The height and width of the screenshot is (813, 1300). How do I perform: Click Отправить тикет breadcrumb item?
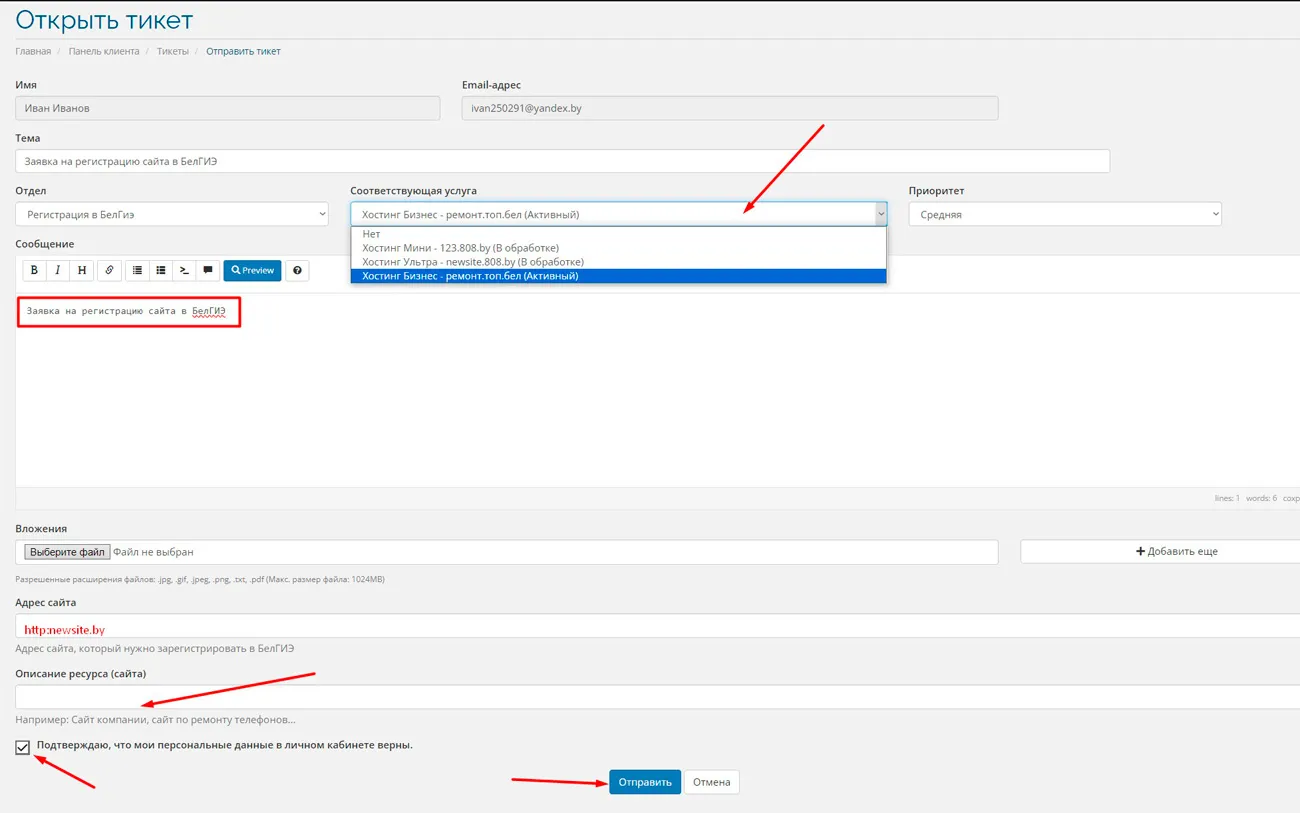click(243, 51)
